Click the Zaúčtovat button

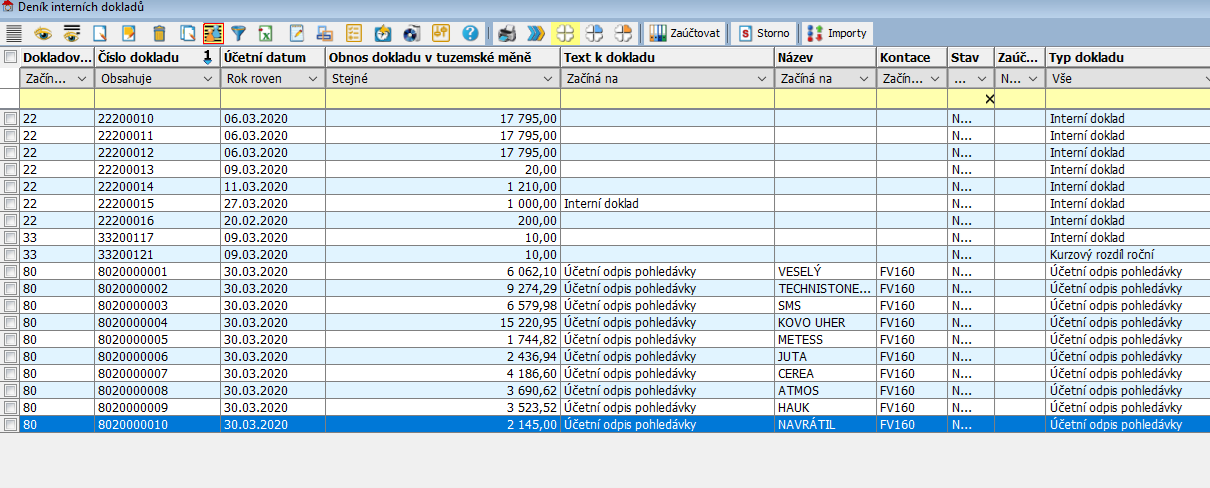tap(685, 33)
